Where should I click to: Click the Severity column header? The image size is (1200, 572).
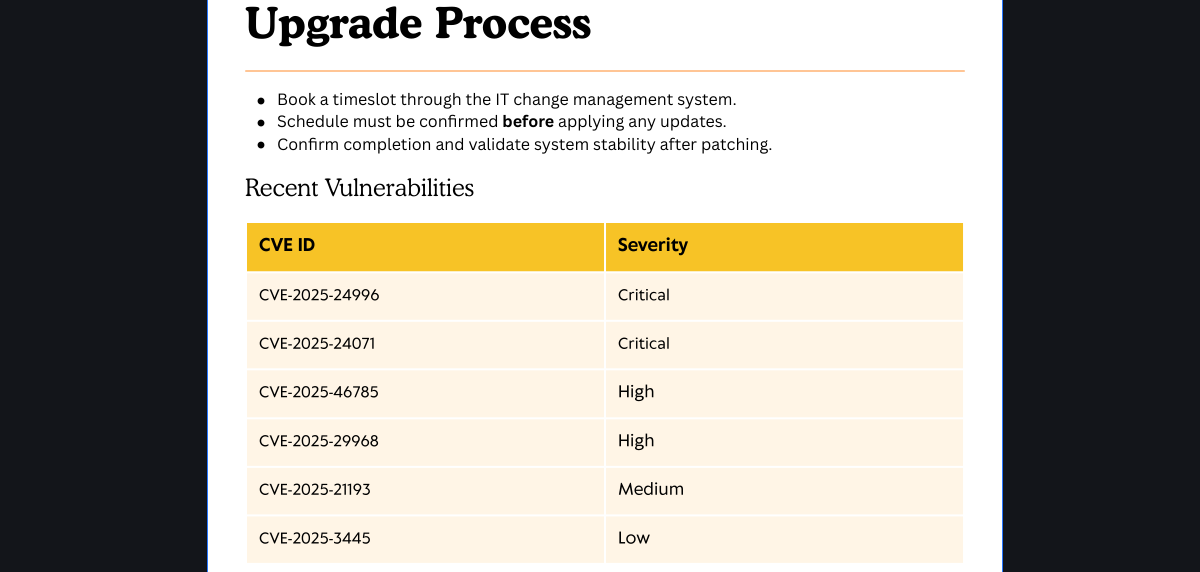[652, 245]
